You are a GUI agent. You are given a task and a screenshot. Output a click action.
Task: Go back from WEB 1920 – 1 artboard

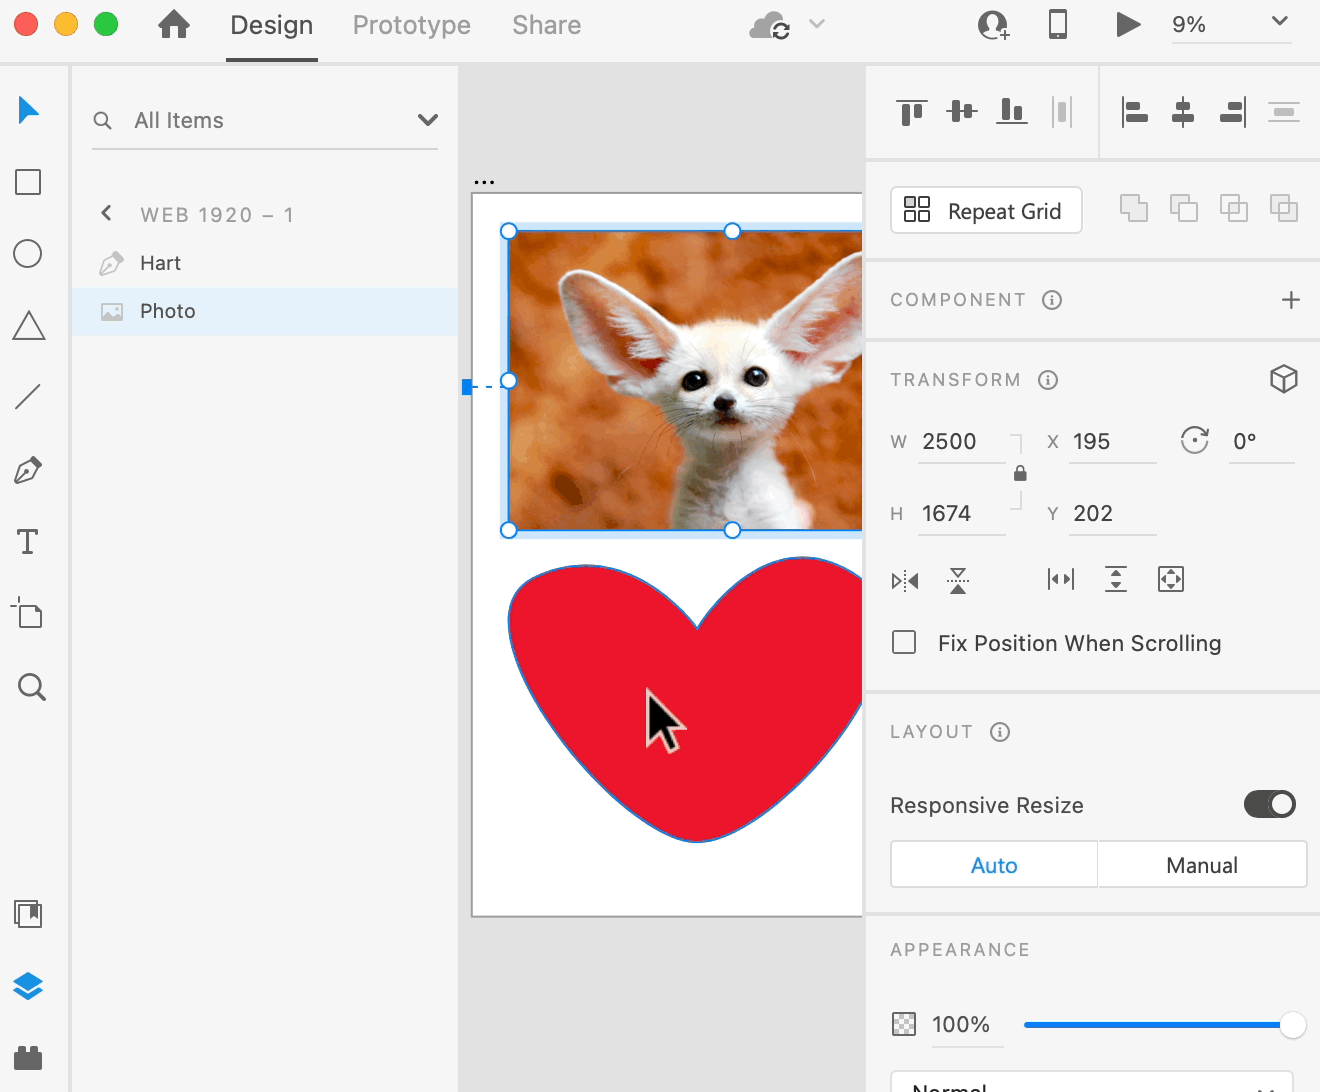tap(106, 213)
